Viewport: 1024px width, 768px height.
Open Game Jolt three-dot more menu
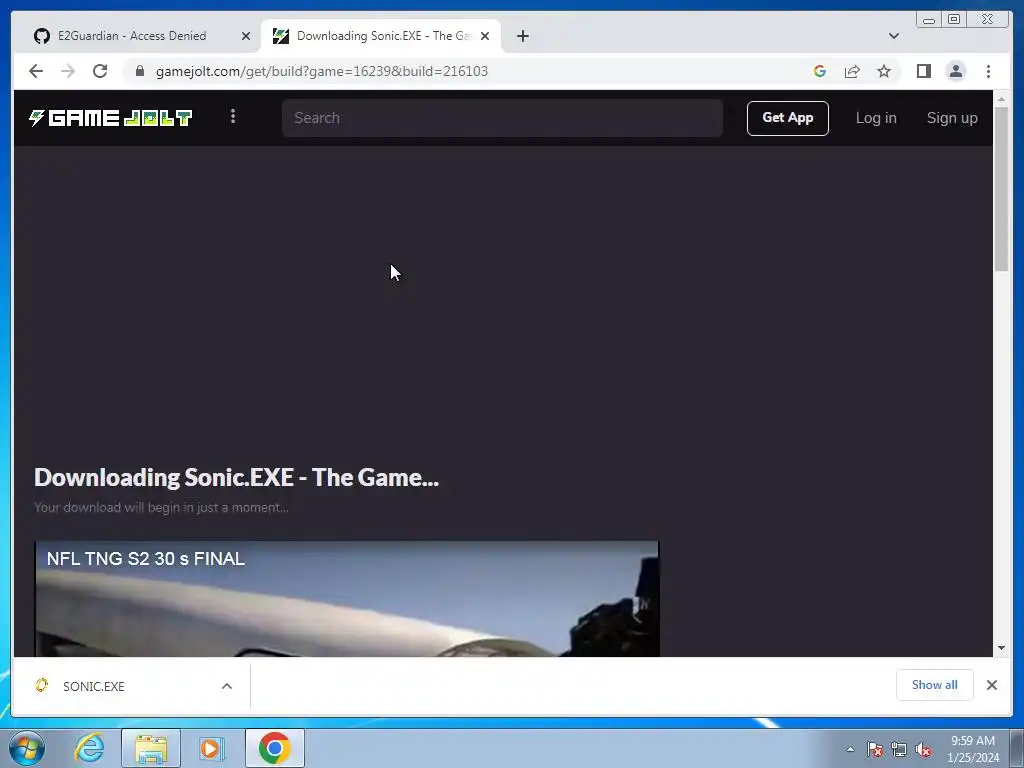233,117
